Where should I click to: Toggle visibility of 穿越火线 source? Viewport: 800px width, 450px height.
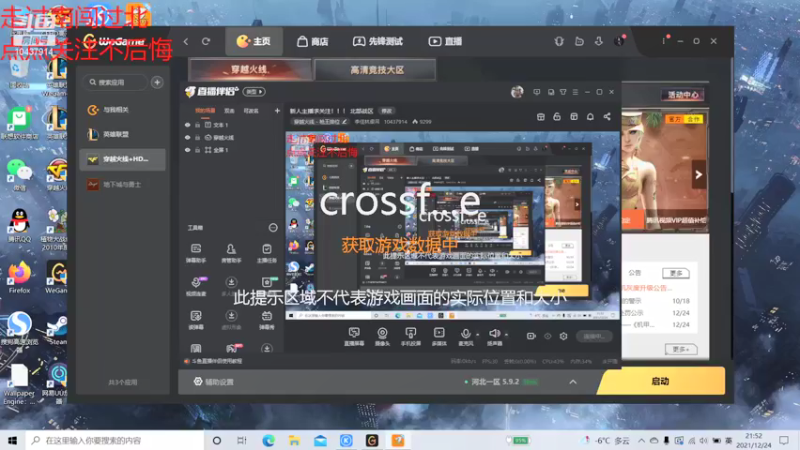187,138
